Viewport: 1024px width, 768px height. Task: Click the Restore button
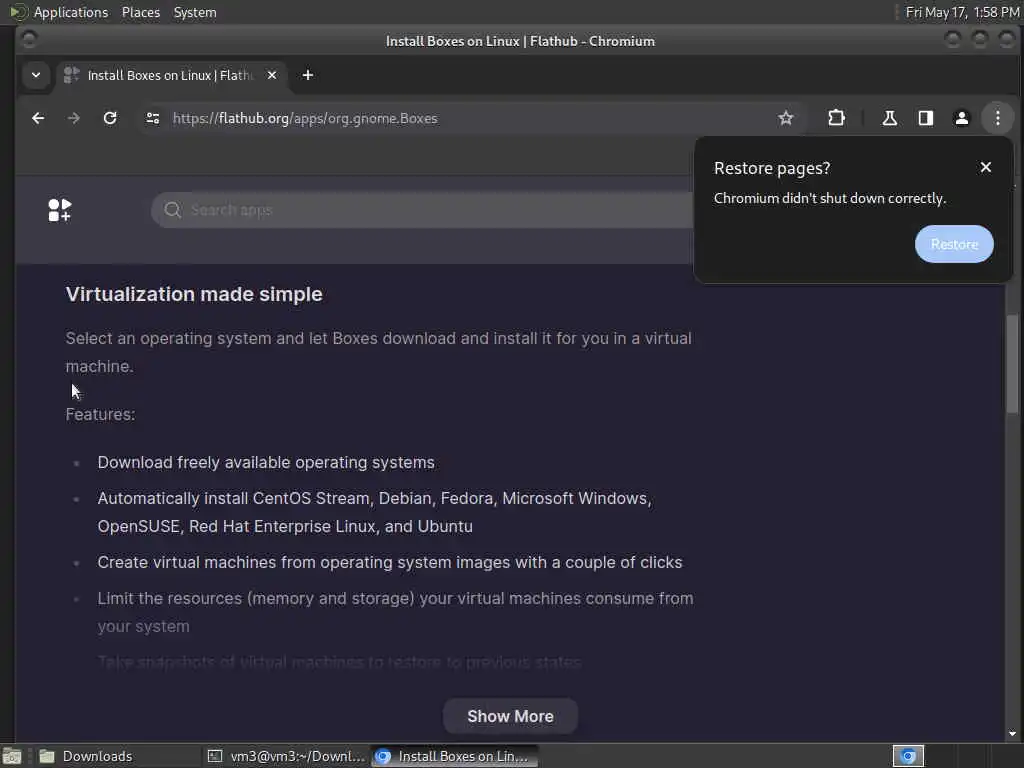click(954, 244)
